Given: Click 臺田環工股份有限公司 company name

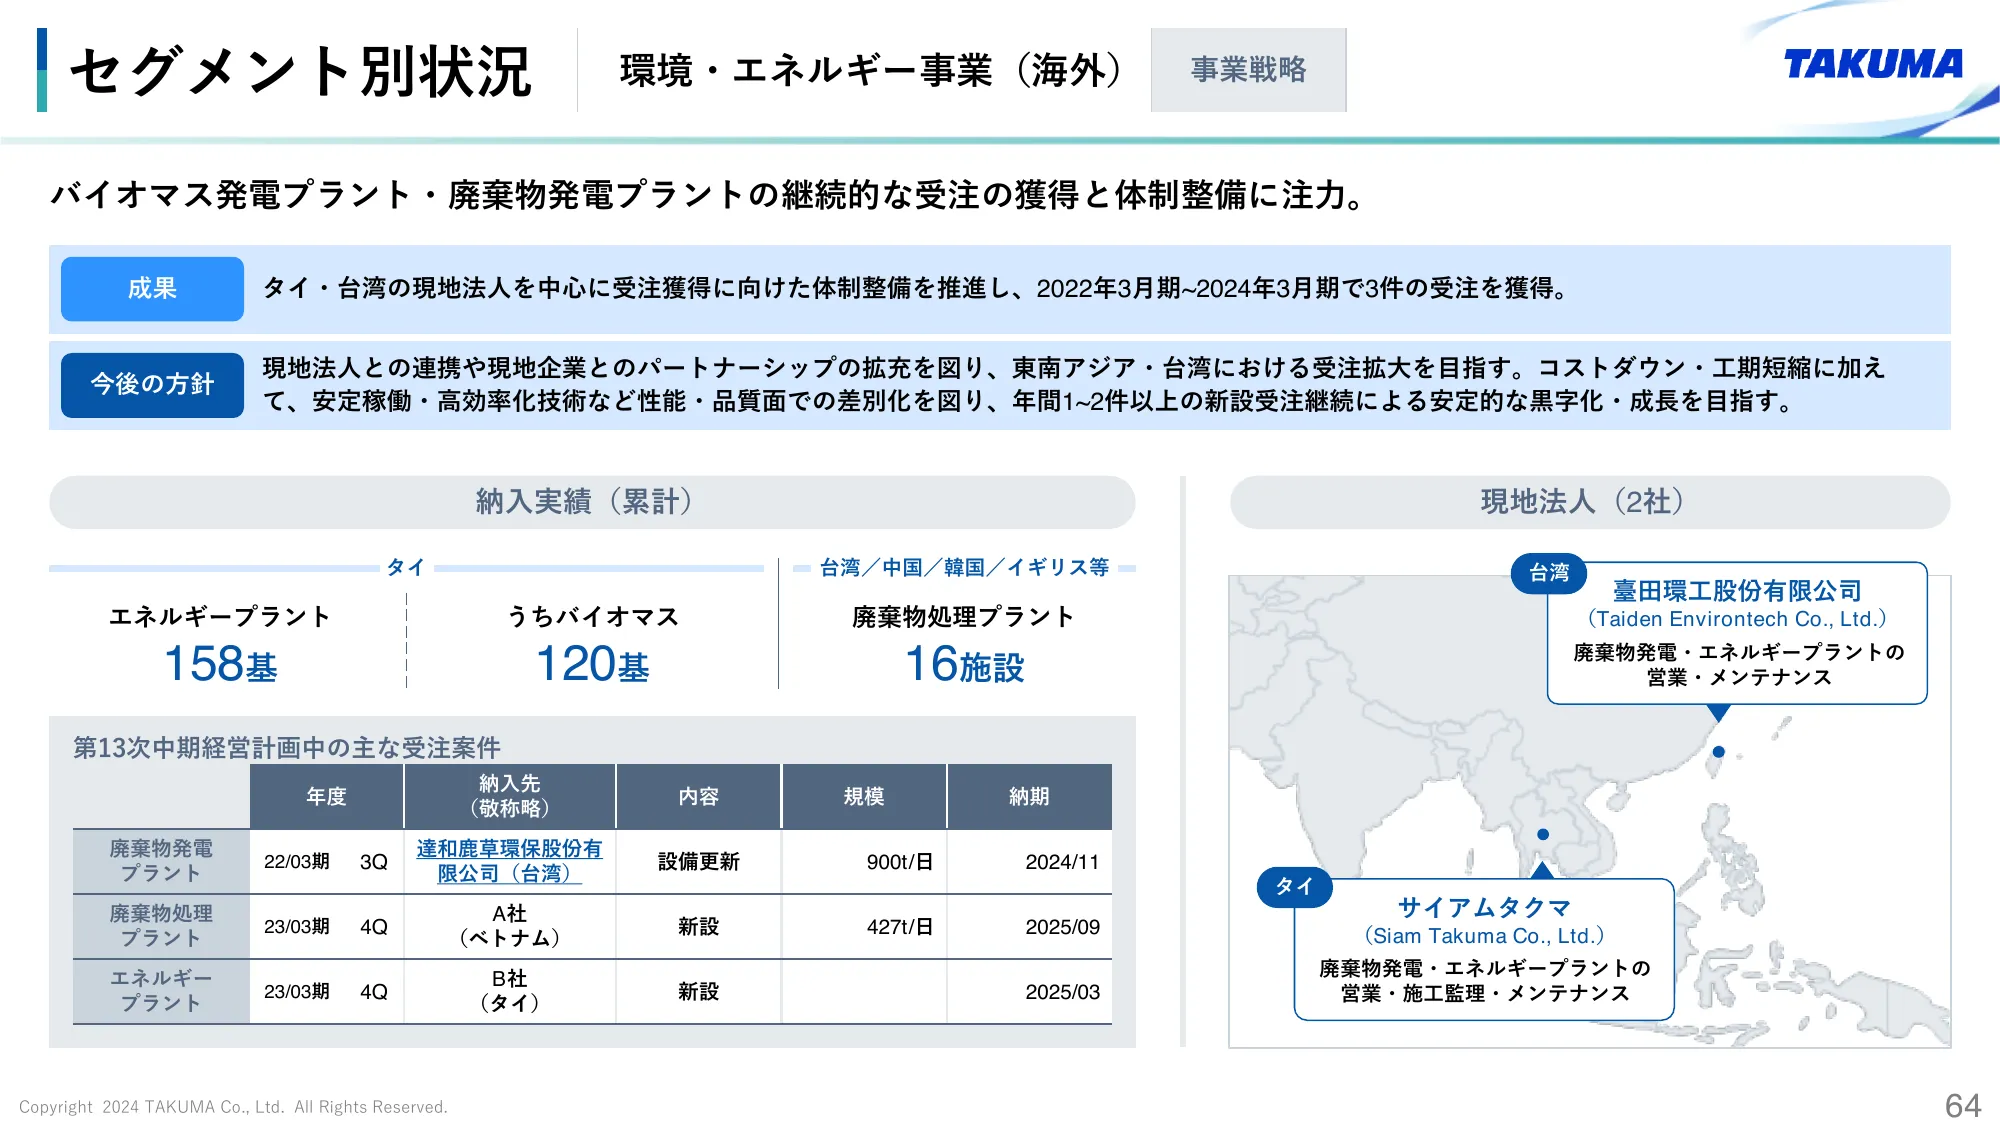Looking at the screenshot, I should point(1737,591).
